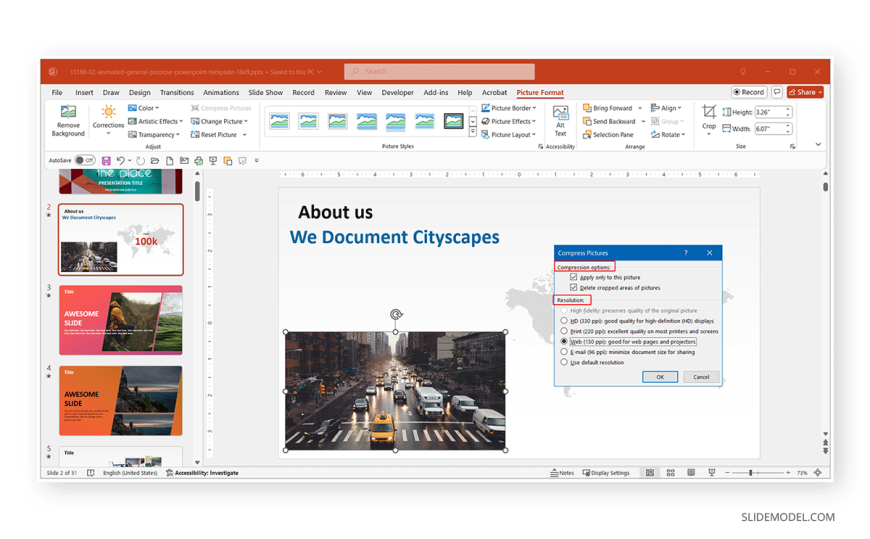Switch to Slide Sorter view
Viewport: 870px width, 539px height.
(670, 473)
